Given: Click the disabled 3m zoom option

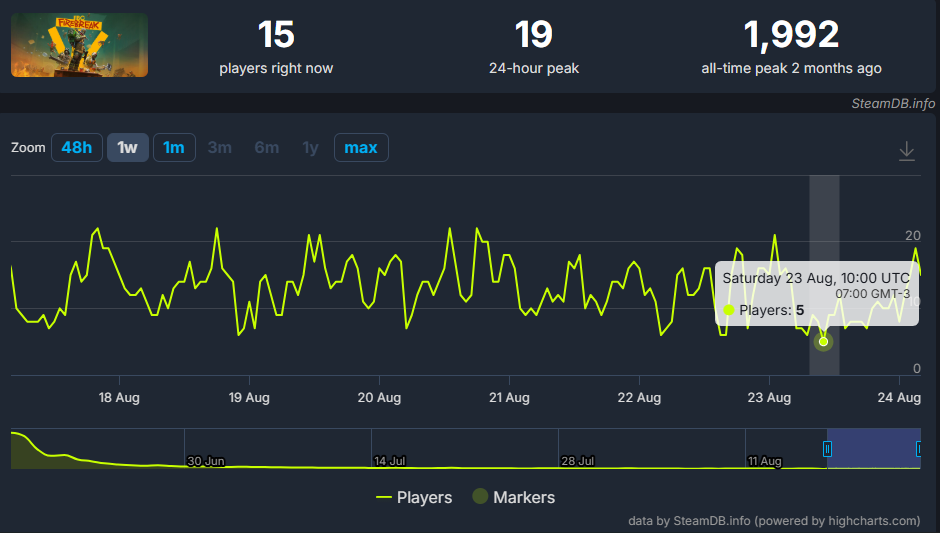Looking at the screenshot, I should pos(219,147).
